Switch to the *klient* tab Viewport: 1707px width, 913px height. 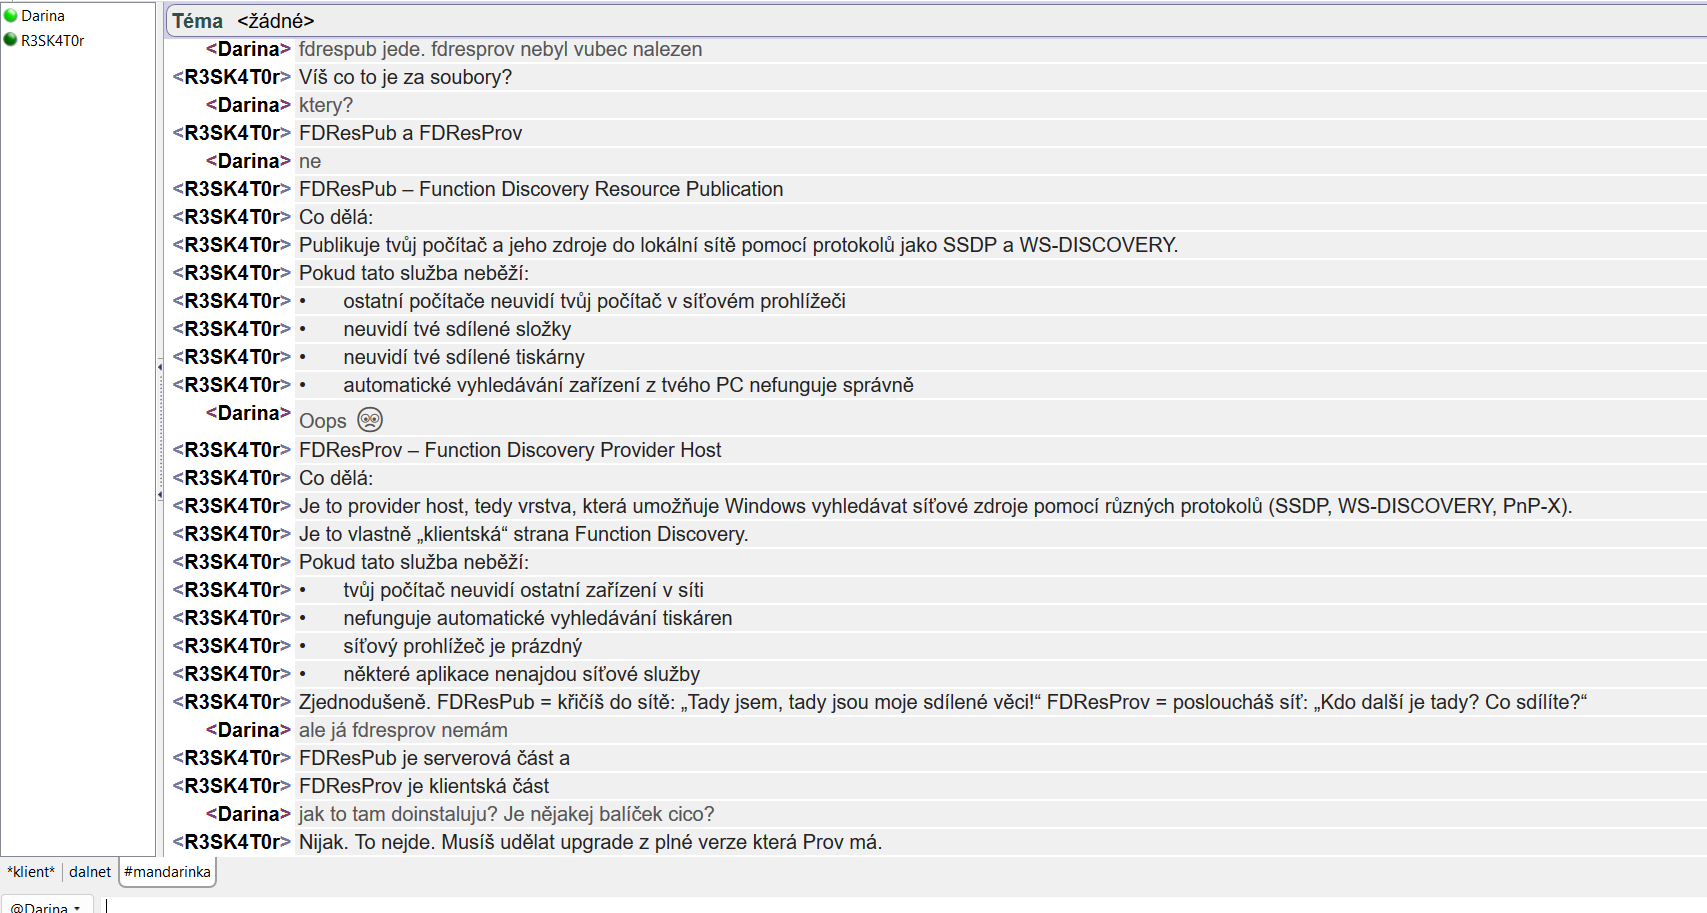pos(31,872)
